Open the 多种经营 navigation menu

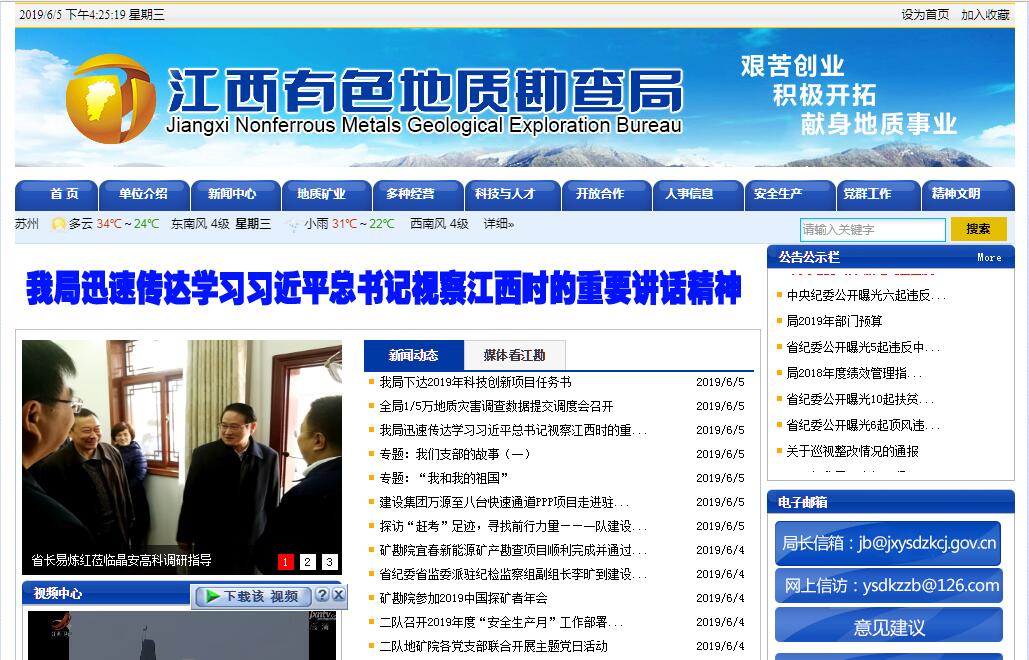(x=417, y=194)
